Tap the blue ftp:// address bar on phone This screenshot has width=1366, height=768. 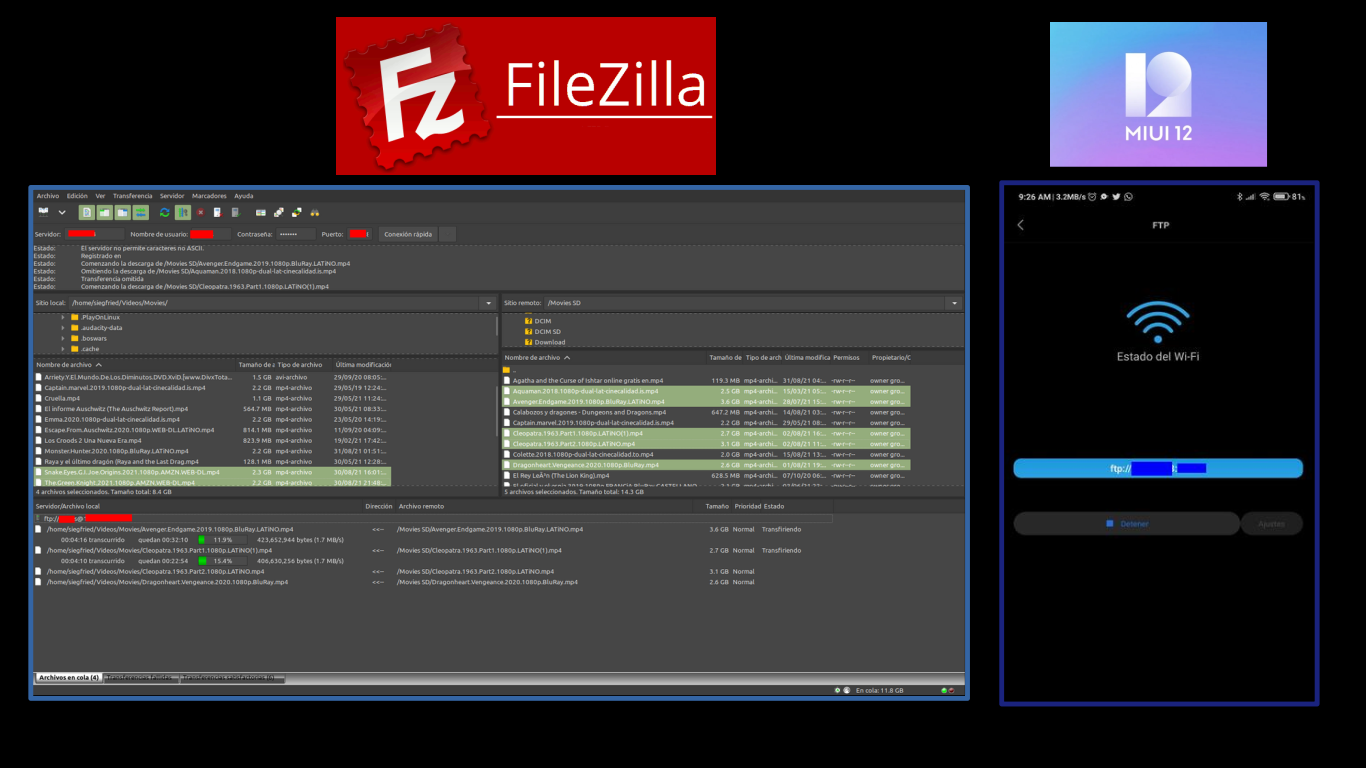[1158, 468]
